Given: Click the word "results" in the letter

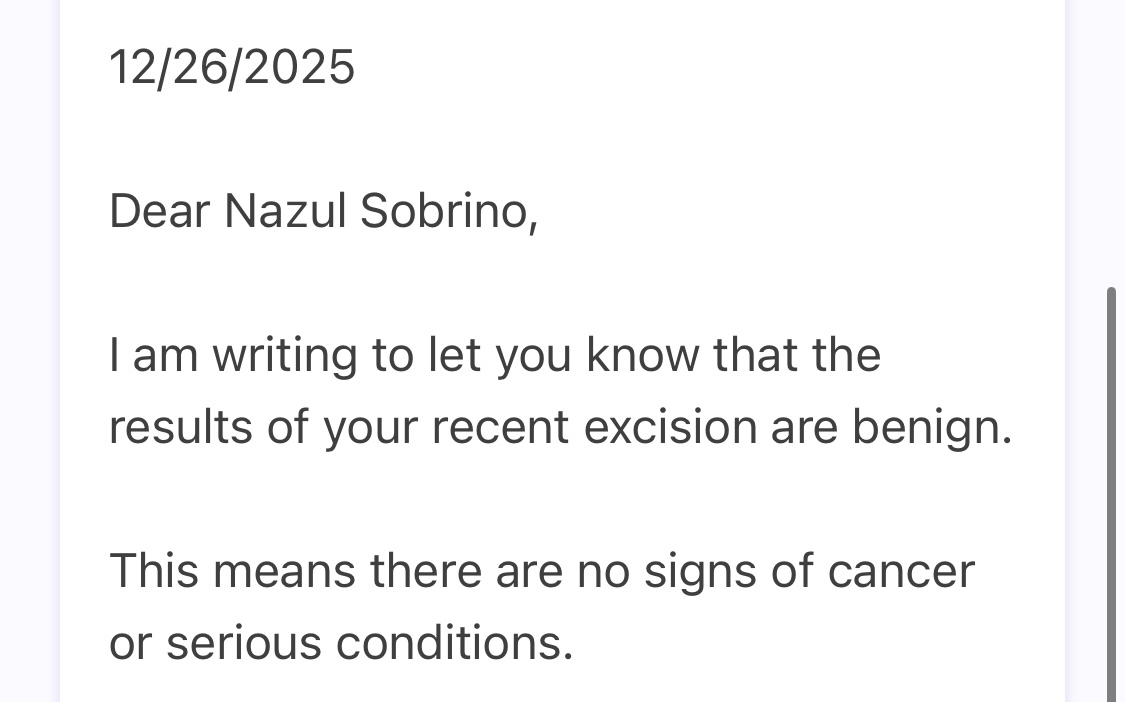Looking at the screenshot, I should coord(180,427).
